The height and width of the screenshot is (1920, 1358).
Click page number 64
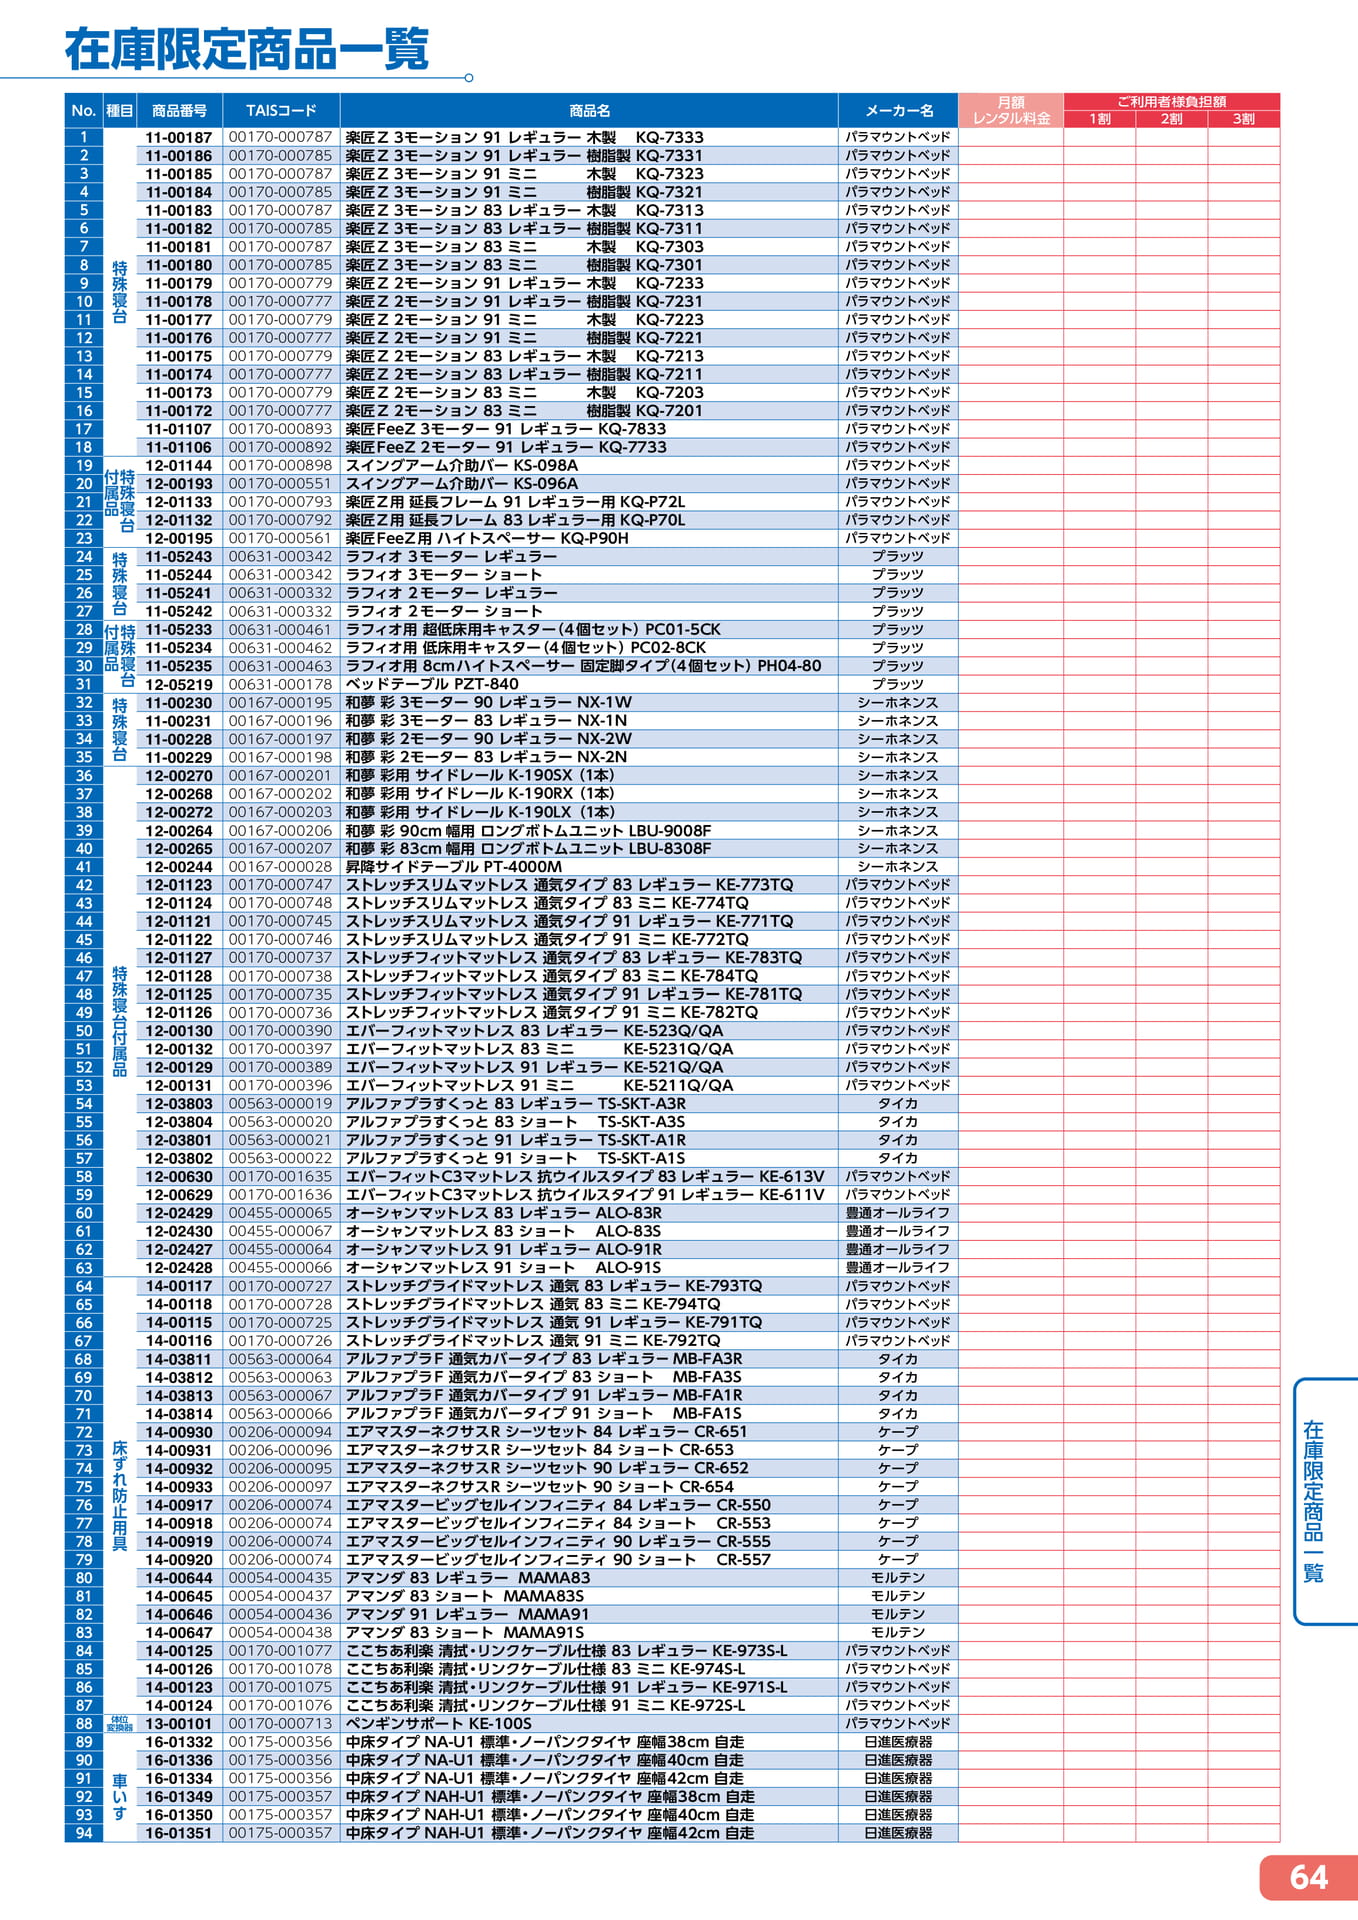point(1308,1877)
